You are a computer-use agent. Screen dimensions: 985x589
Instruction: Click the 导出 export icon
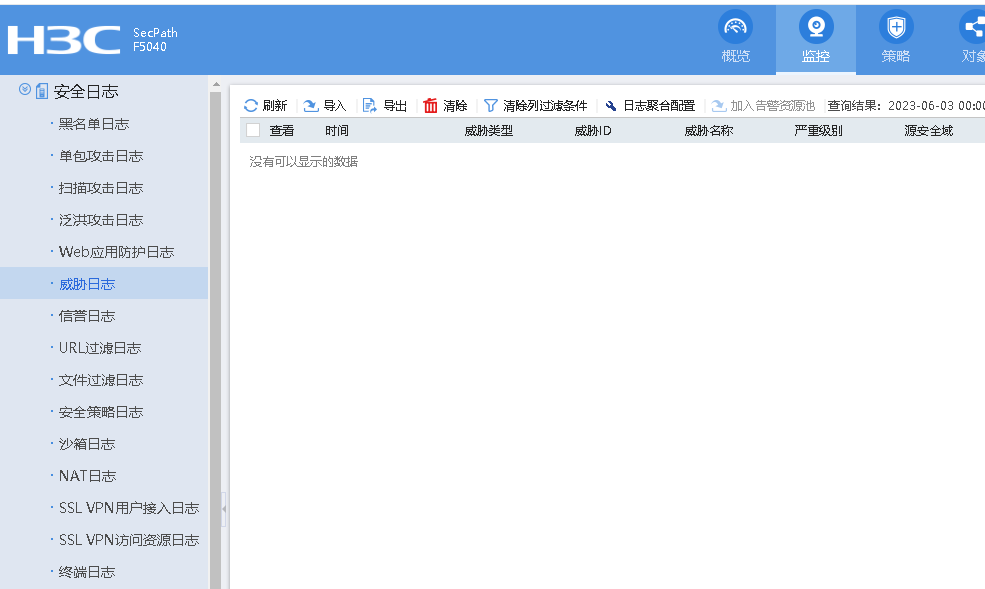(x=369, y=105)
